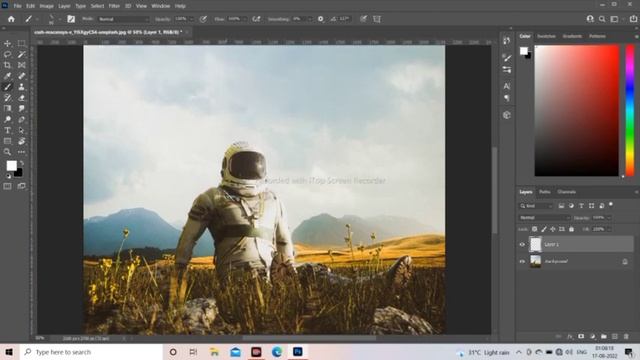640x360 pixels.
Task: Go to the Home screen
Action: coord(11,19)
